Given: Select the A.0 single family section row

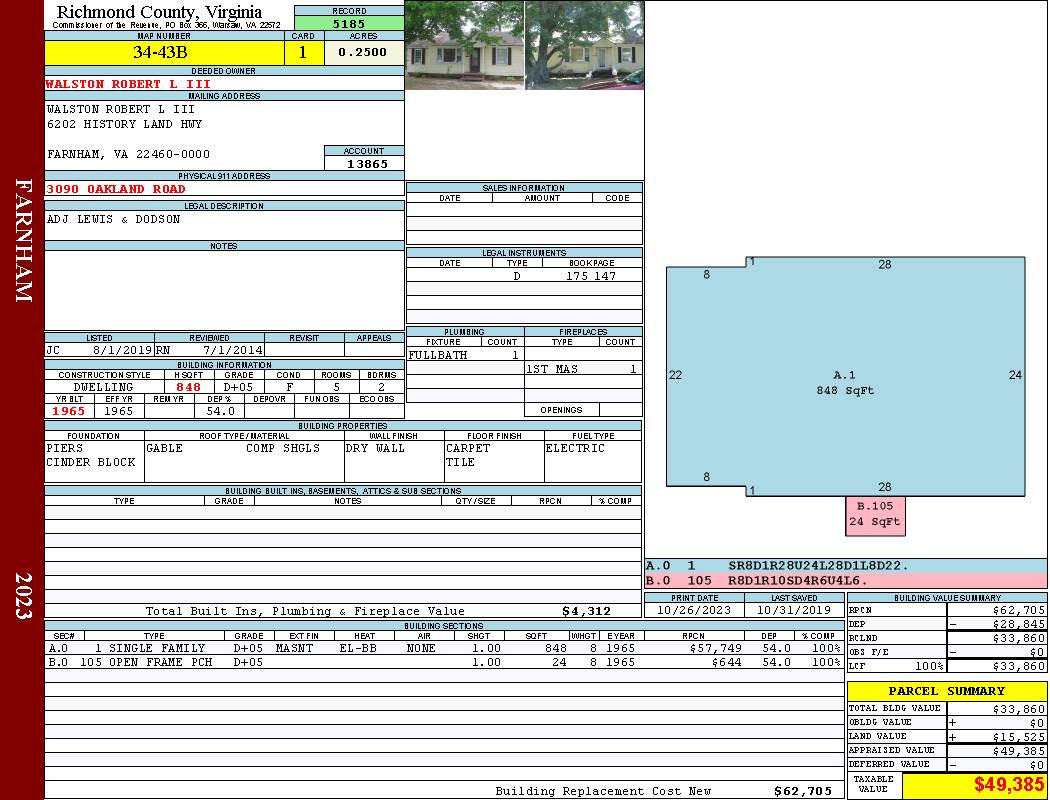Looking at the screenshot, I should (x=440, y=648).
